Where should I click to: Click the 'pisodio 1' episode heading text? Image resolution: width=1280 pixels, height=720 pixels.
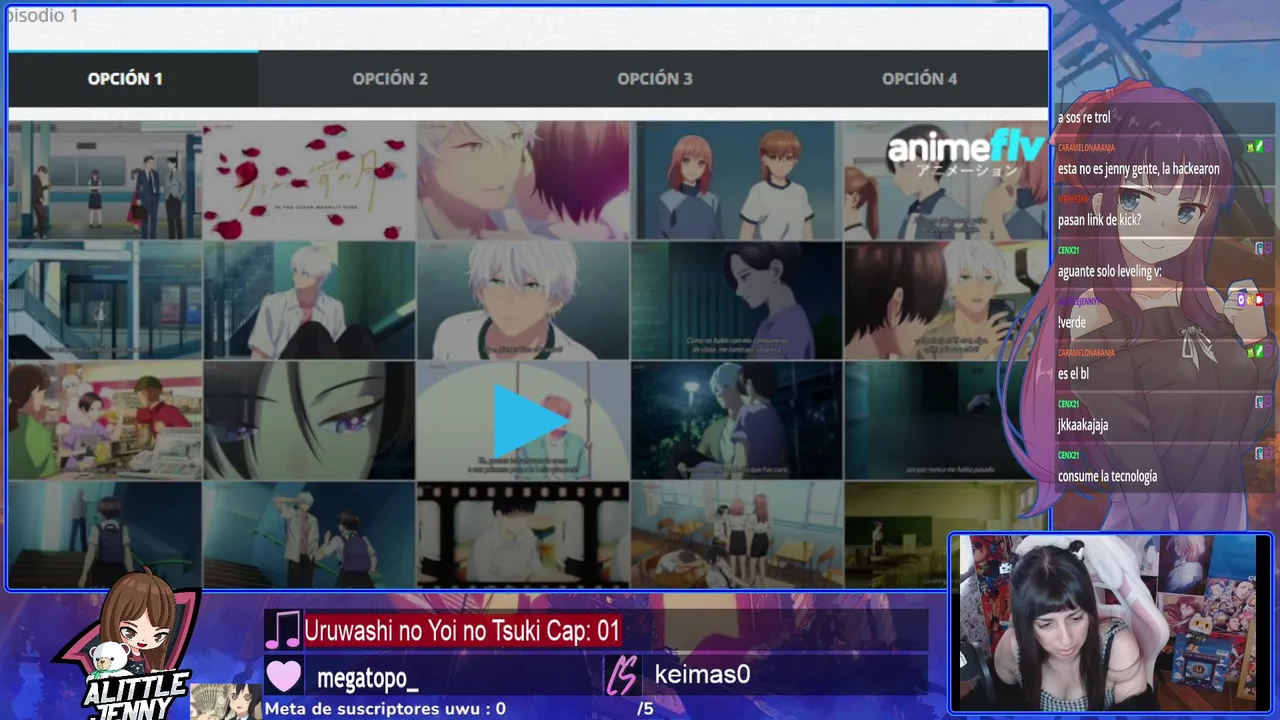coord(42,16)
